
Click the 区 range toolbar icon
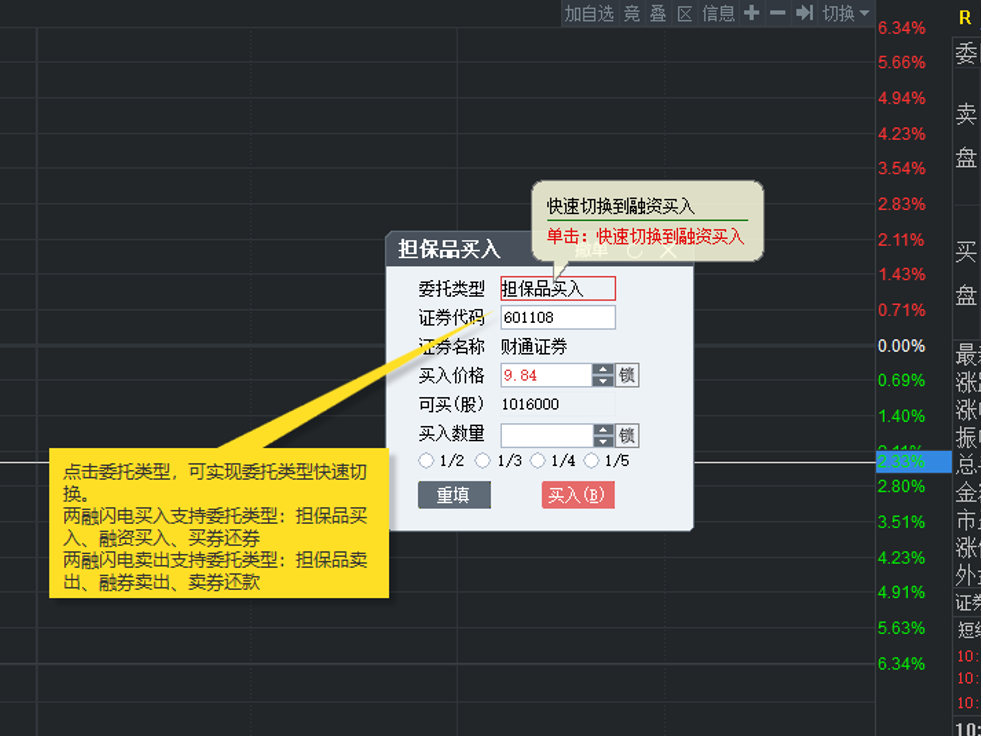[684, 13]
